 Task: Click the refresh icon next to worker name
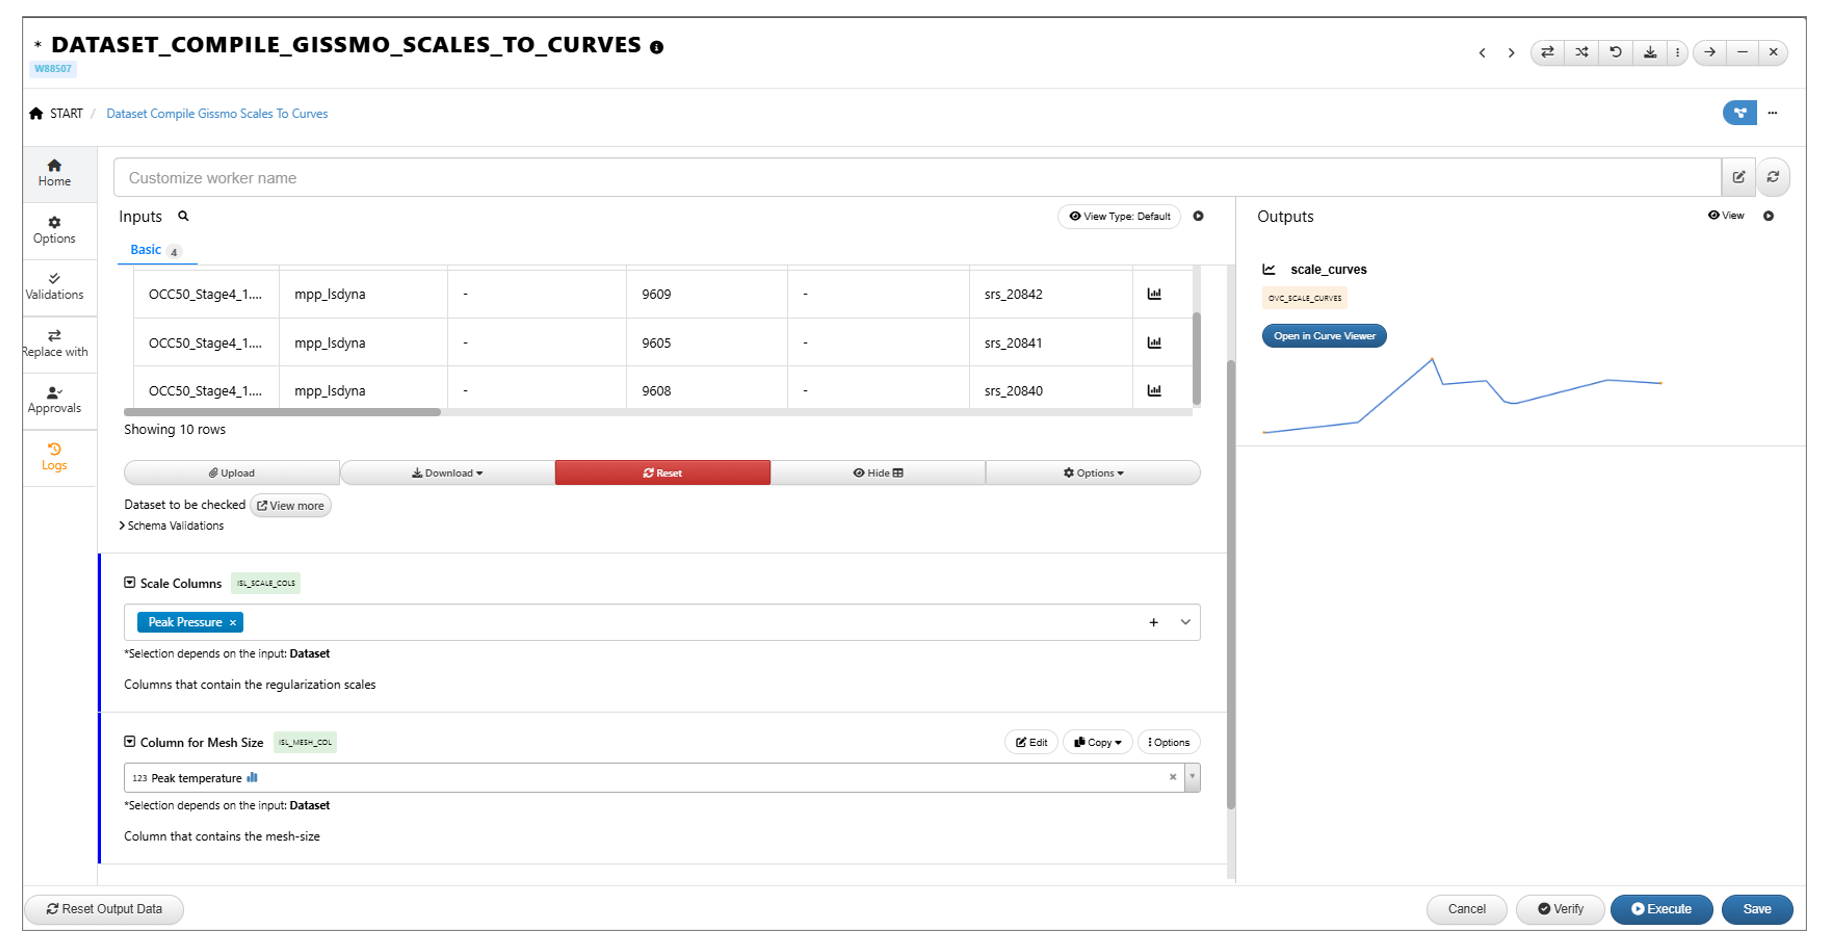1772,177
